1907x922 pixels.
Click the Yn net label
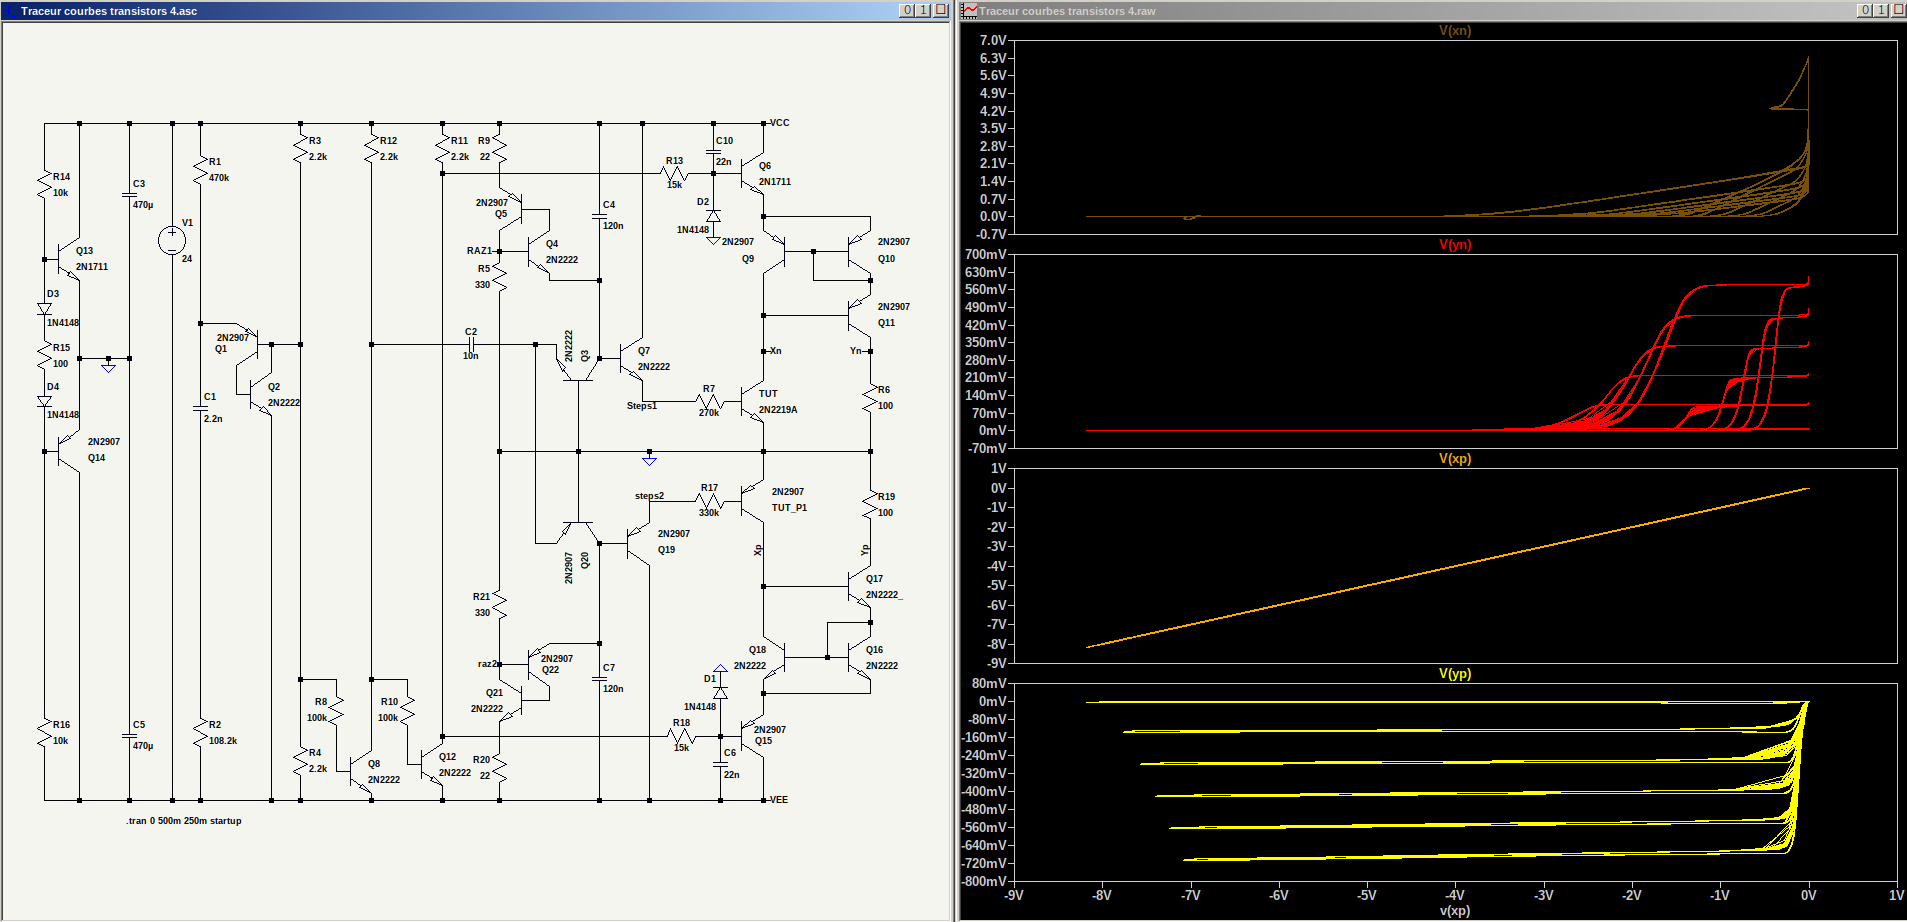point(856,351)
